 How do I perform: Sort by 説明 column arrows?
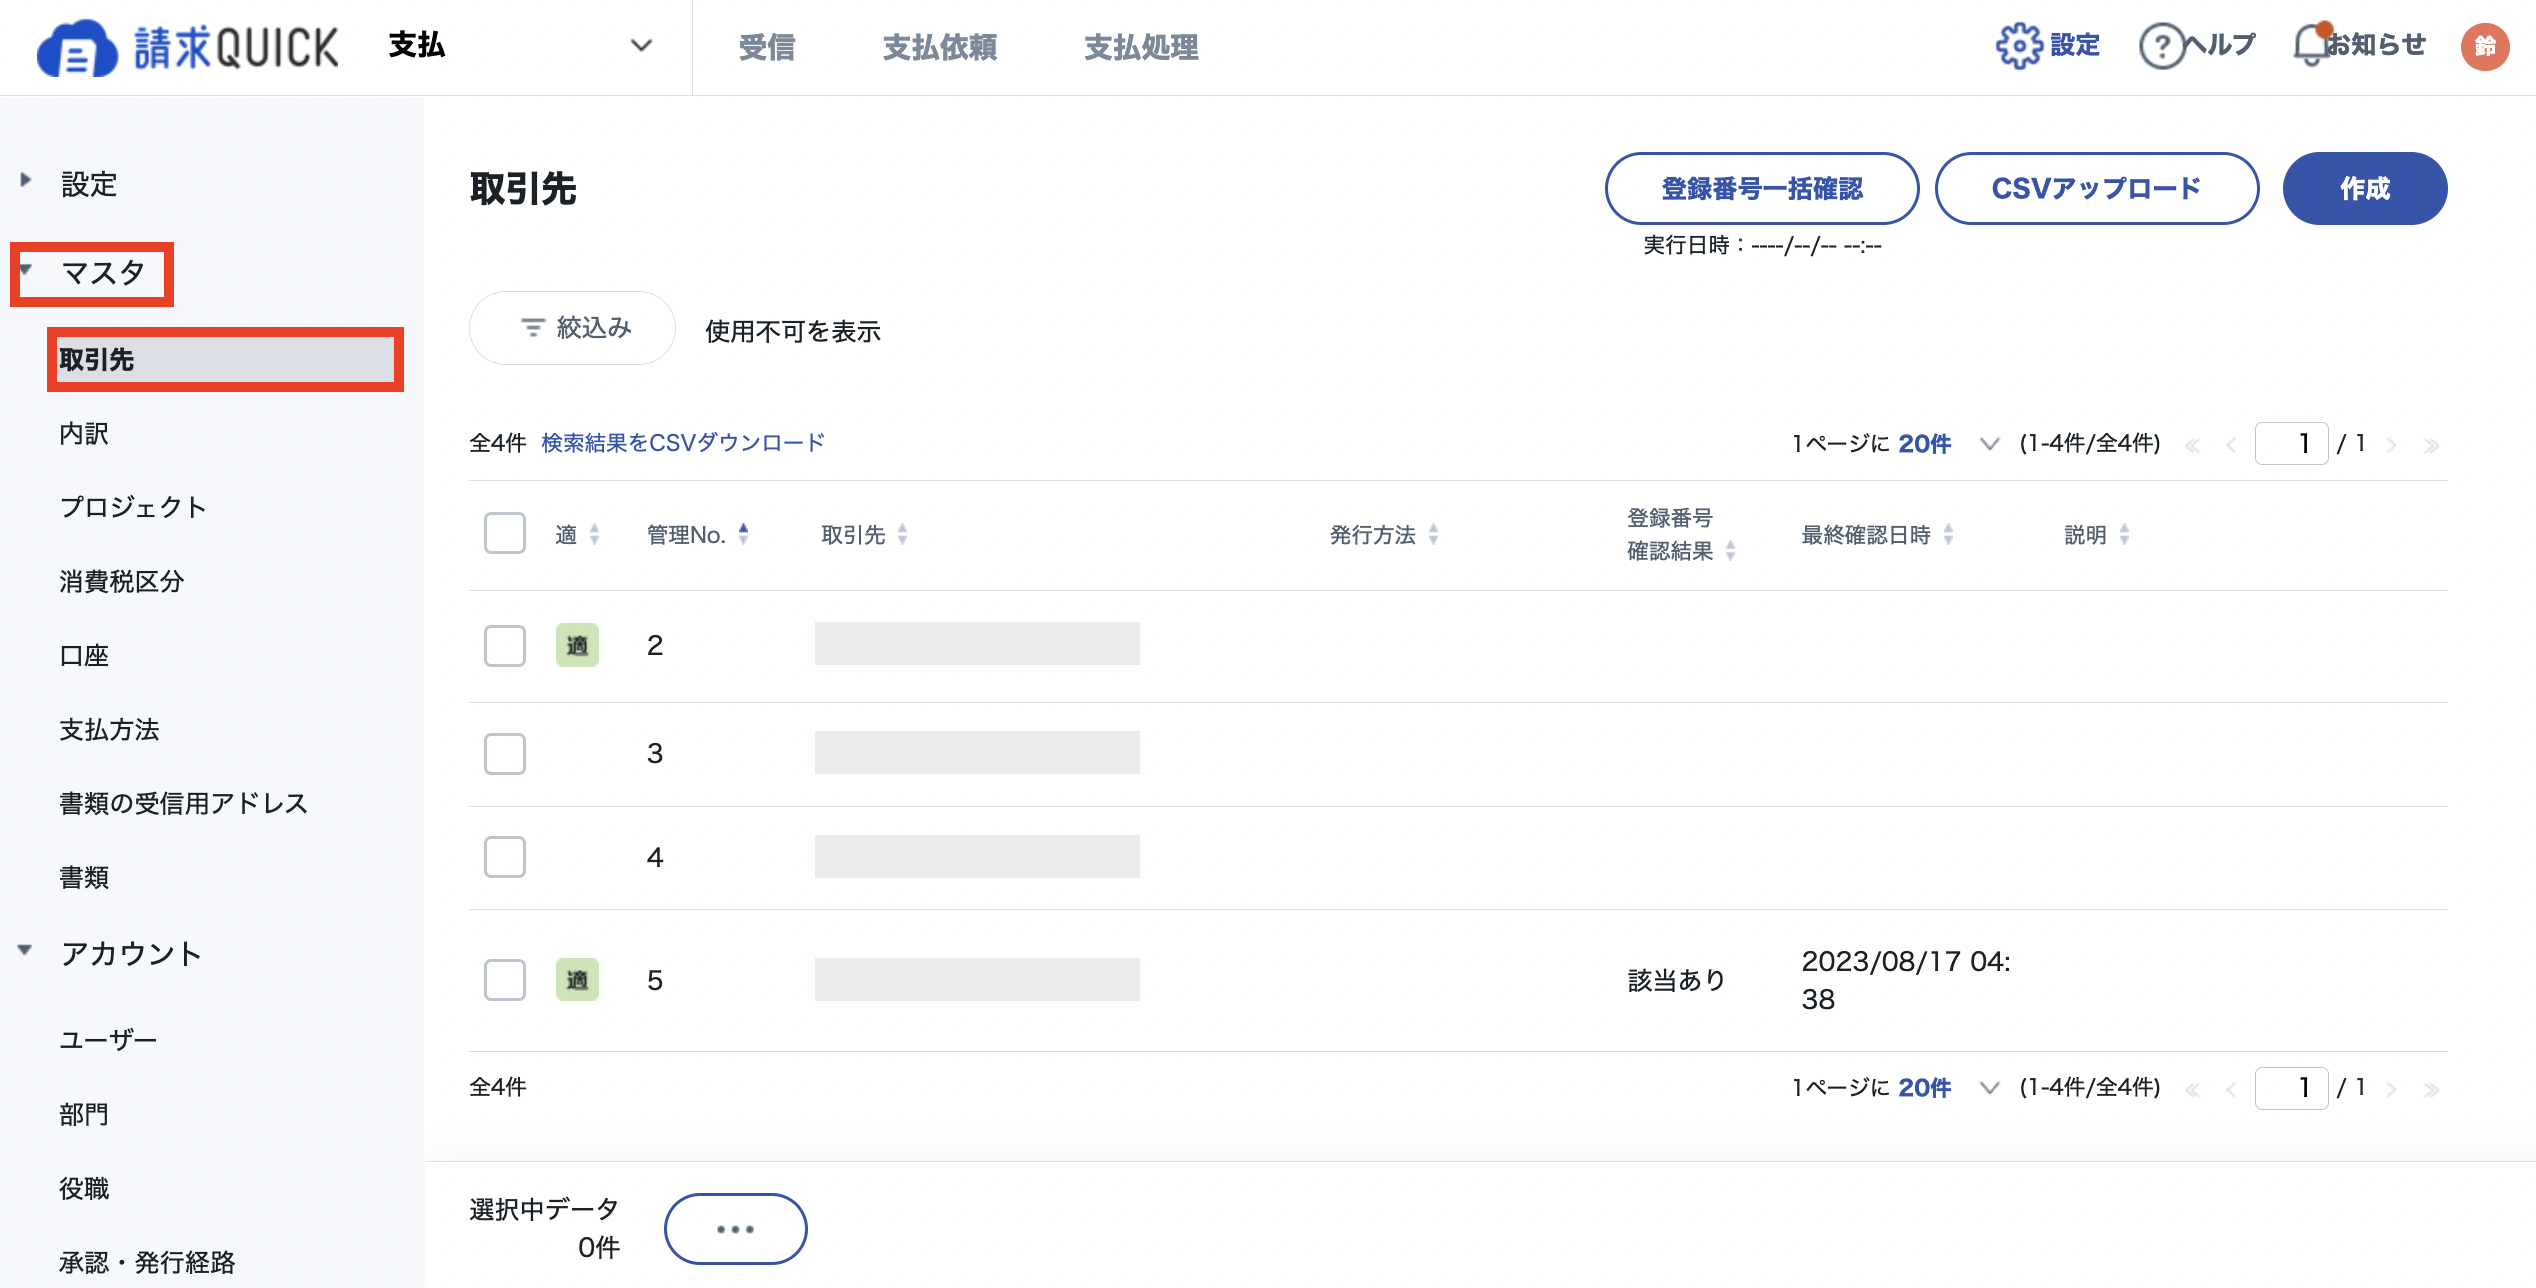[x=2124, y=534]
